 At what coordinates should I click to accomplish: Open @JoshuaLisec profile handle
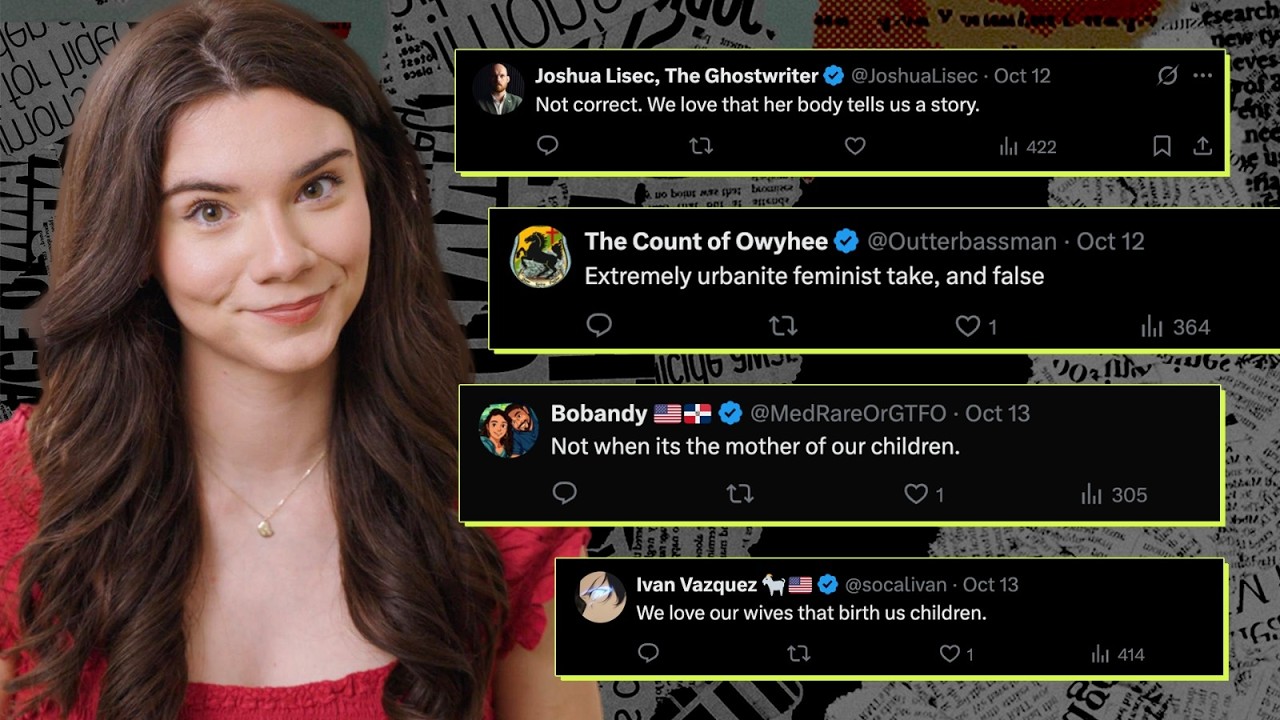point(914,76)
